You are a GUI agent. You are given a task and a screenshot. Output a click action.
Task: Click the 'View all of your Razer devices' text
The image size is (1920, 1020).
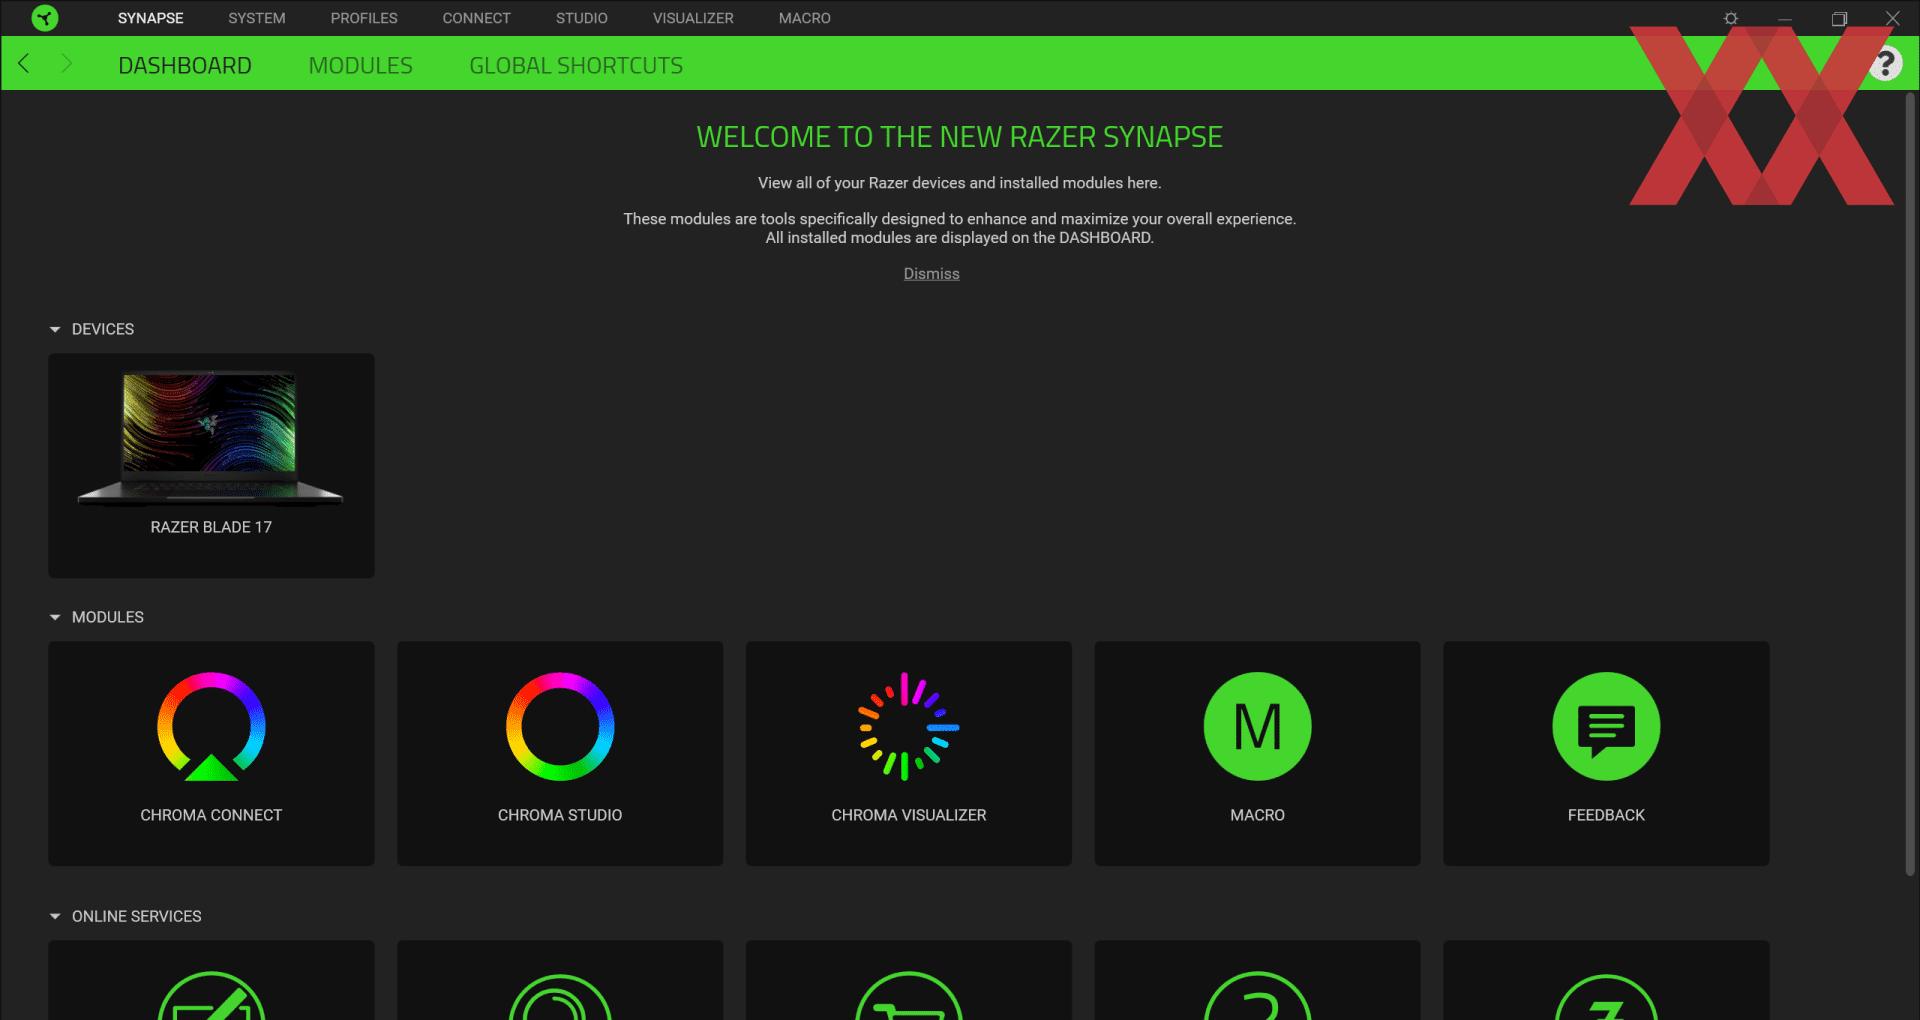(960, 183)
